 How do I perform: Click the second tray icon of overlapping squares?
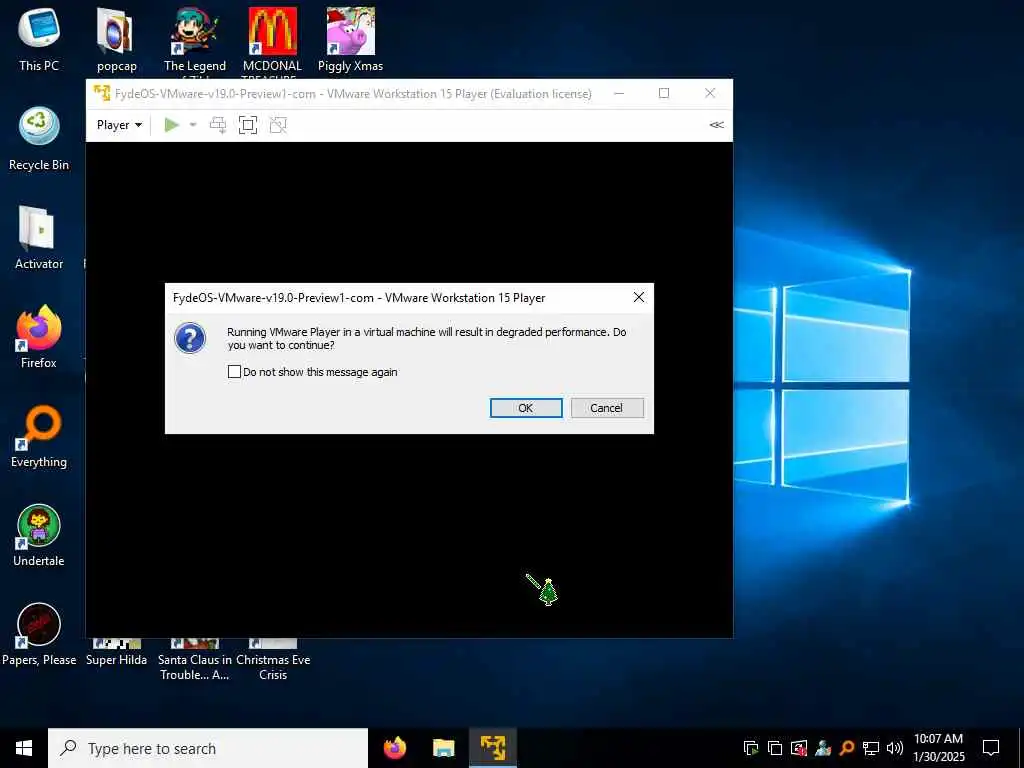point(775,748)
